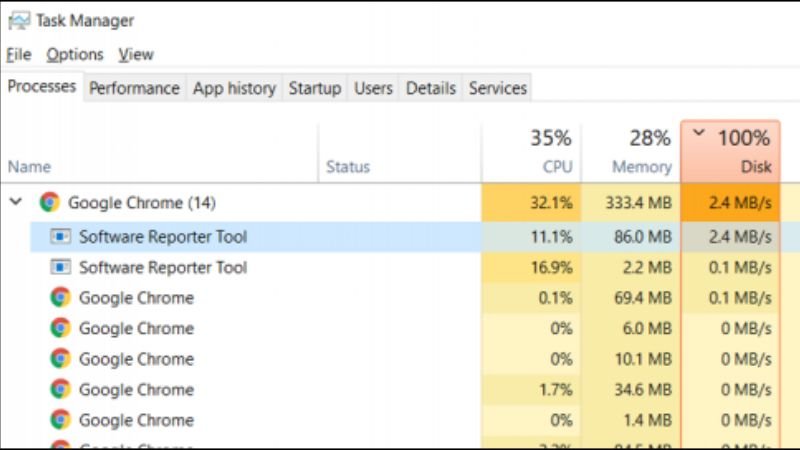The image size is (800, 450).
Task: Switch to the Details tab
Action: click(x=431, y=88)
